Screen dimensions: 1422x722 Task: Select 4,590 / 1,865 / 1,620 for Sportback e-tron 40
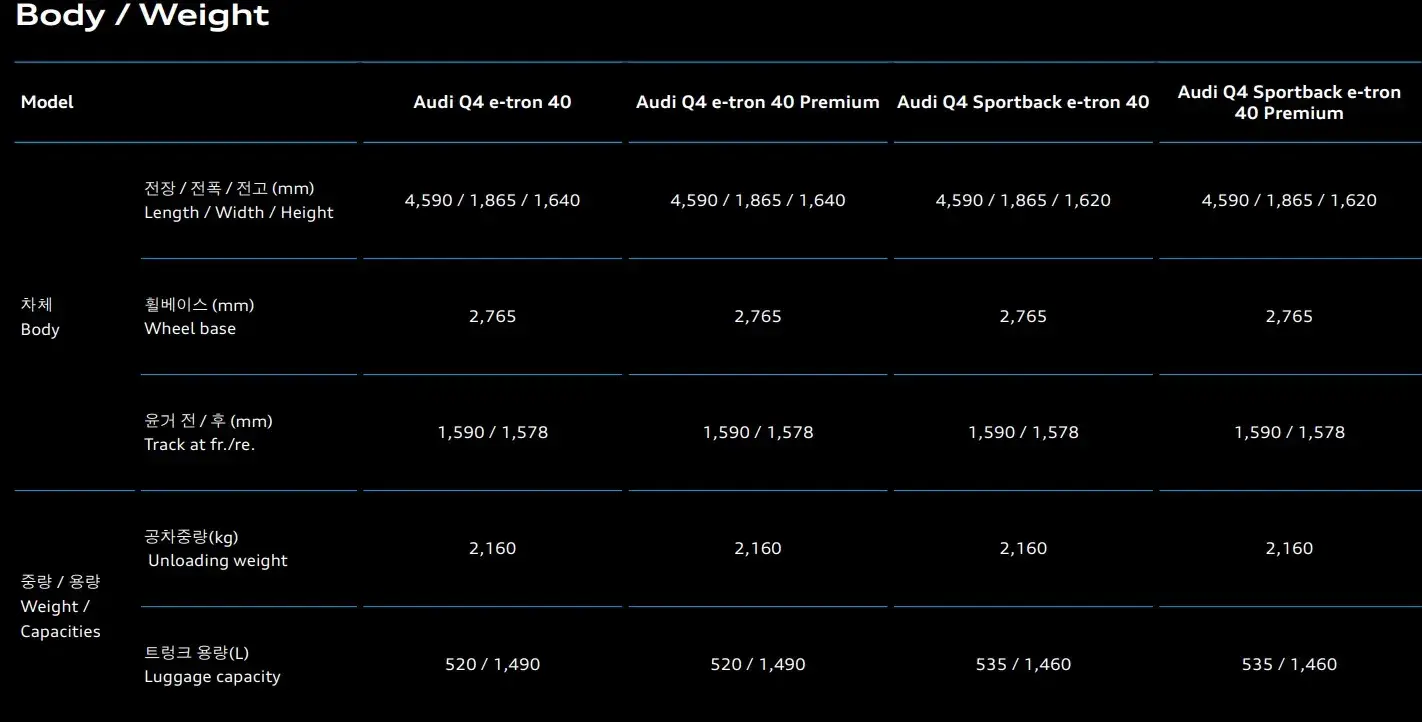[1023, 200]
